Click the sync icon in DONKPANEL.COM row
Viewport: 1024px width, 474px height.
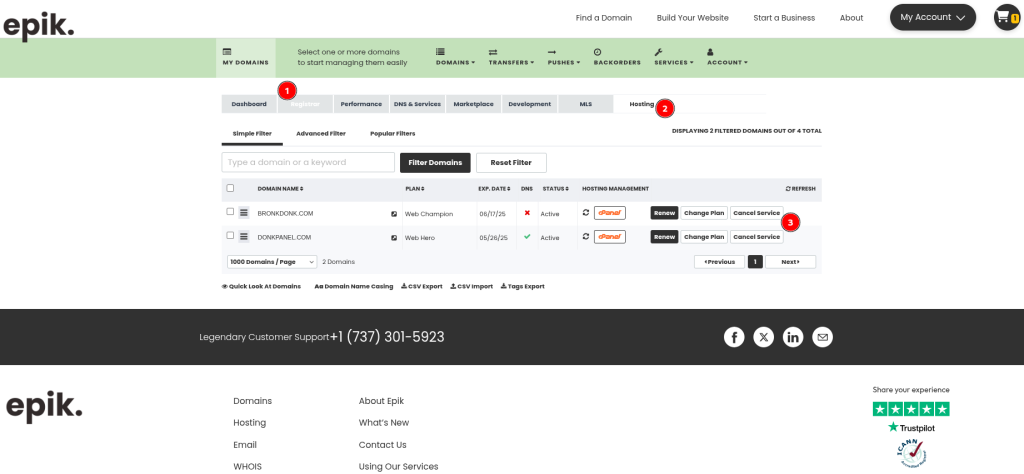[x=586, y=236]
